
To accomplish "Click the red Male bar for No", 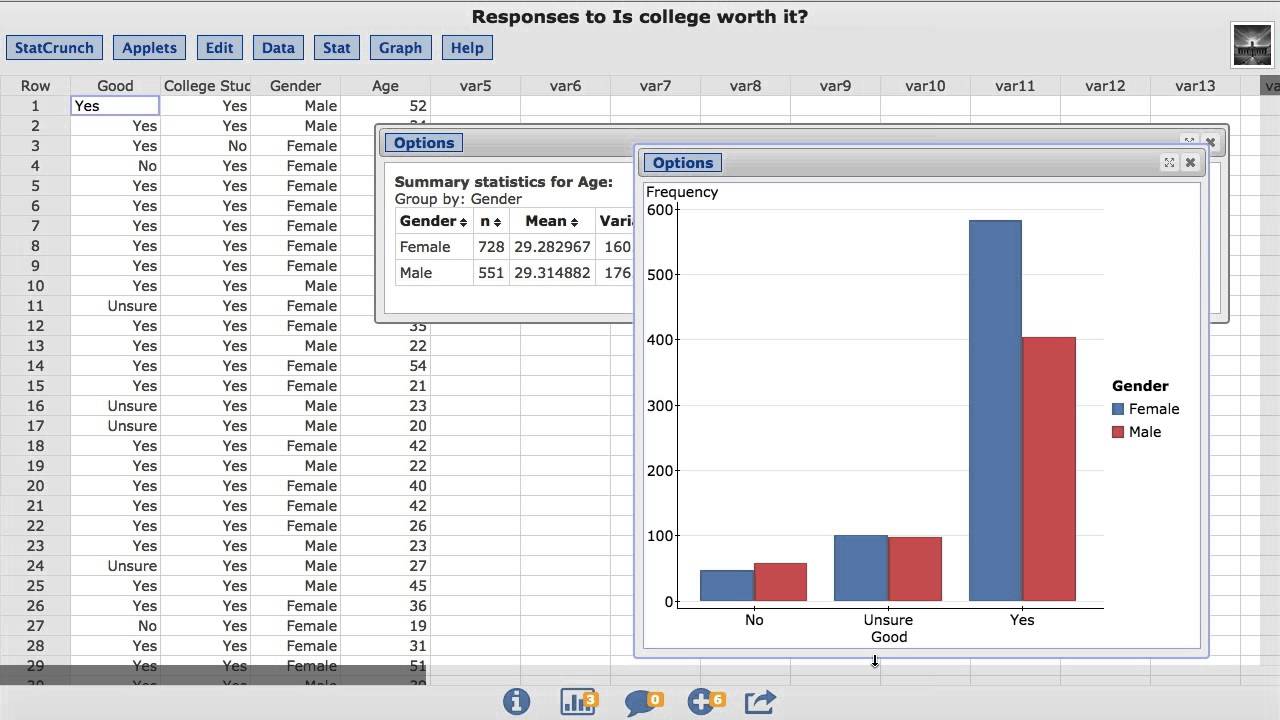I will coord(781,582).
